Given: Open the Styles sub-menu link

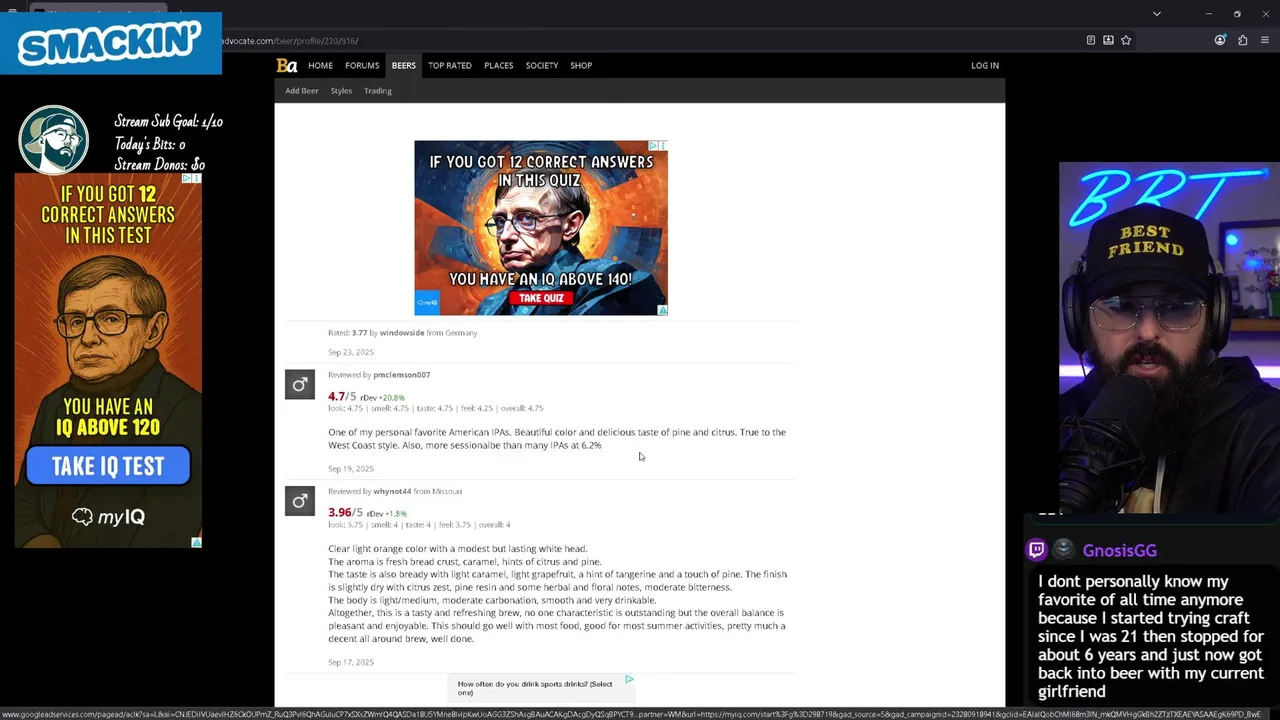Looking at the screenshot, I should tap(341, 91).
